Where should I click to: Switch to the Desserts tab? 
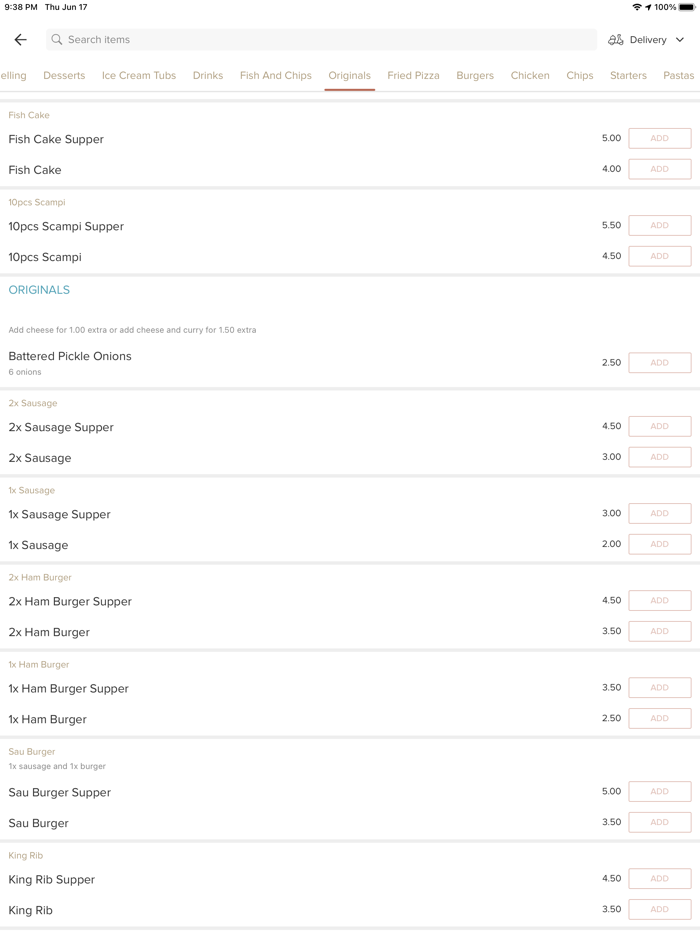[x=64, y=75]
